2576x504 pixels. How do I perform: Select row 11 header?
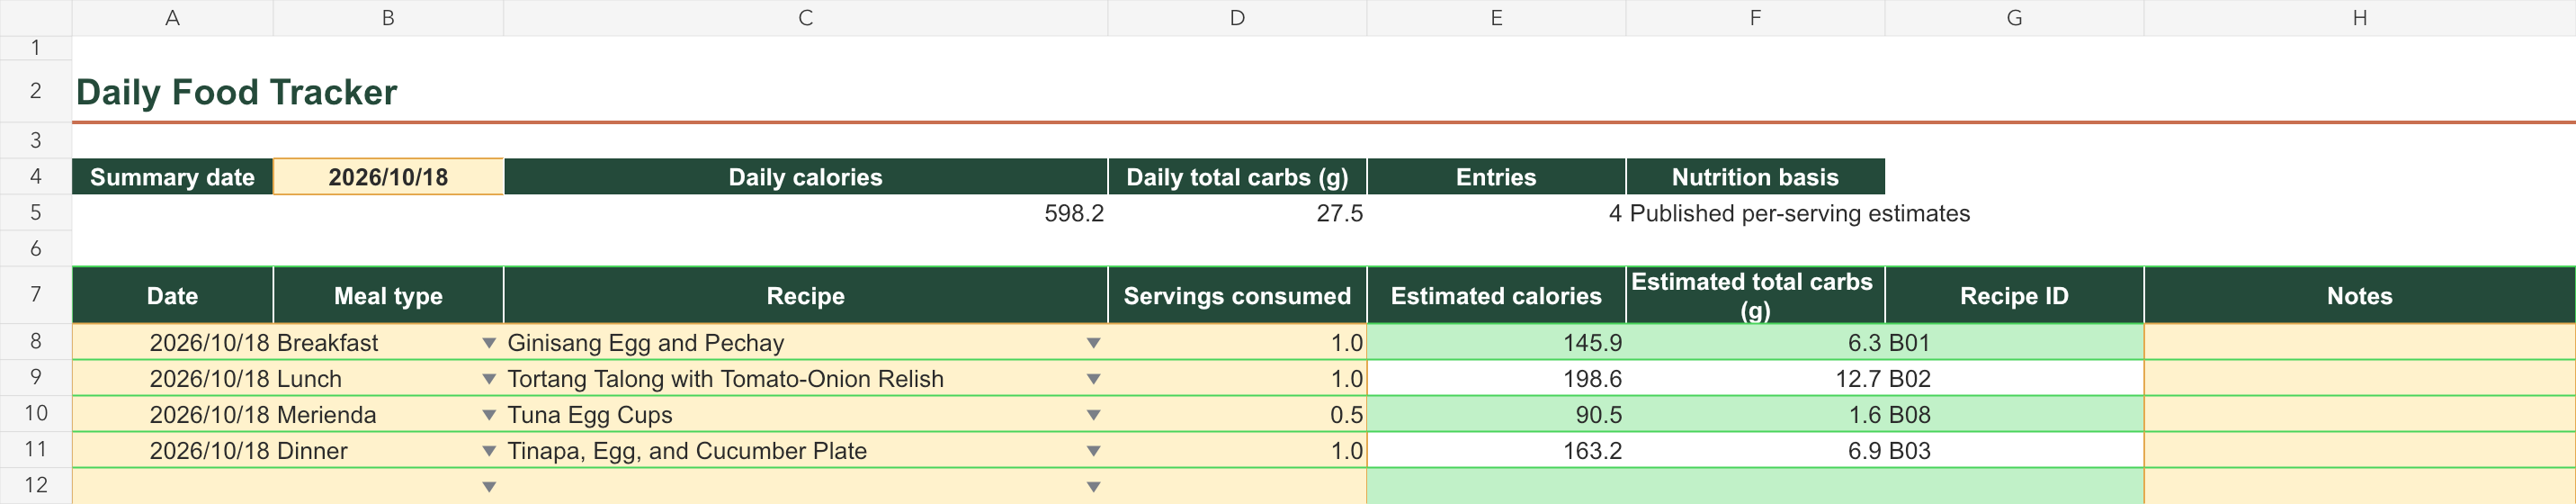click(x=36, y=450)
